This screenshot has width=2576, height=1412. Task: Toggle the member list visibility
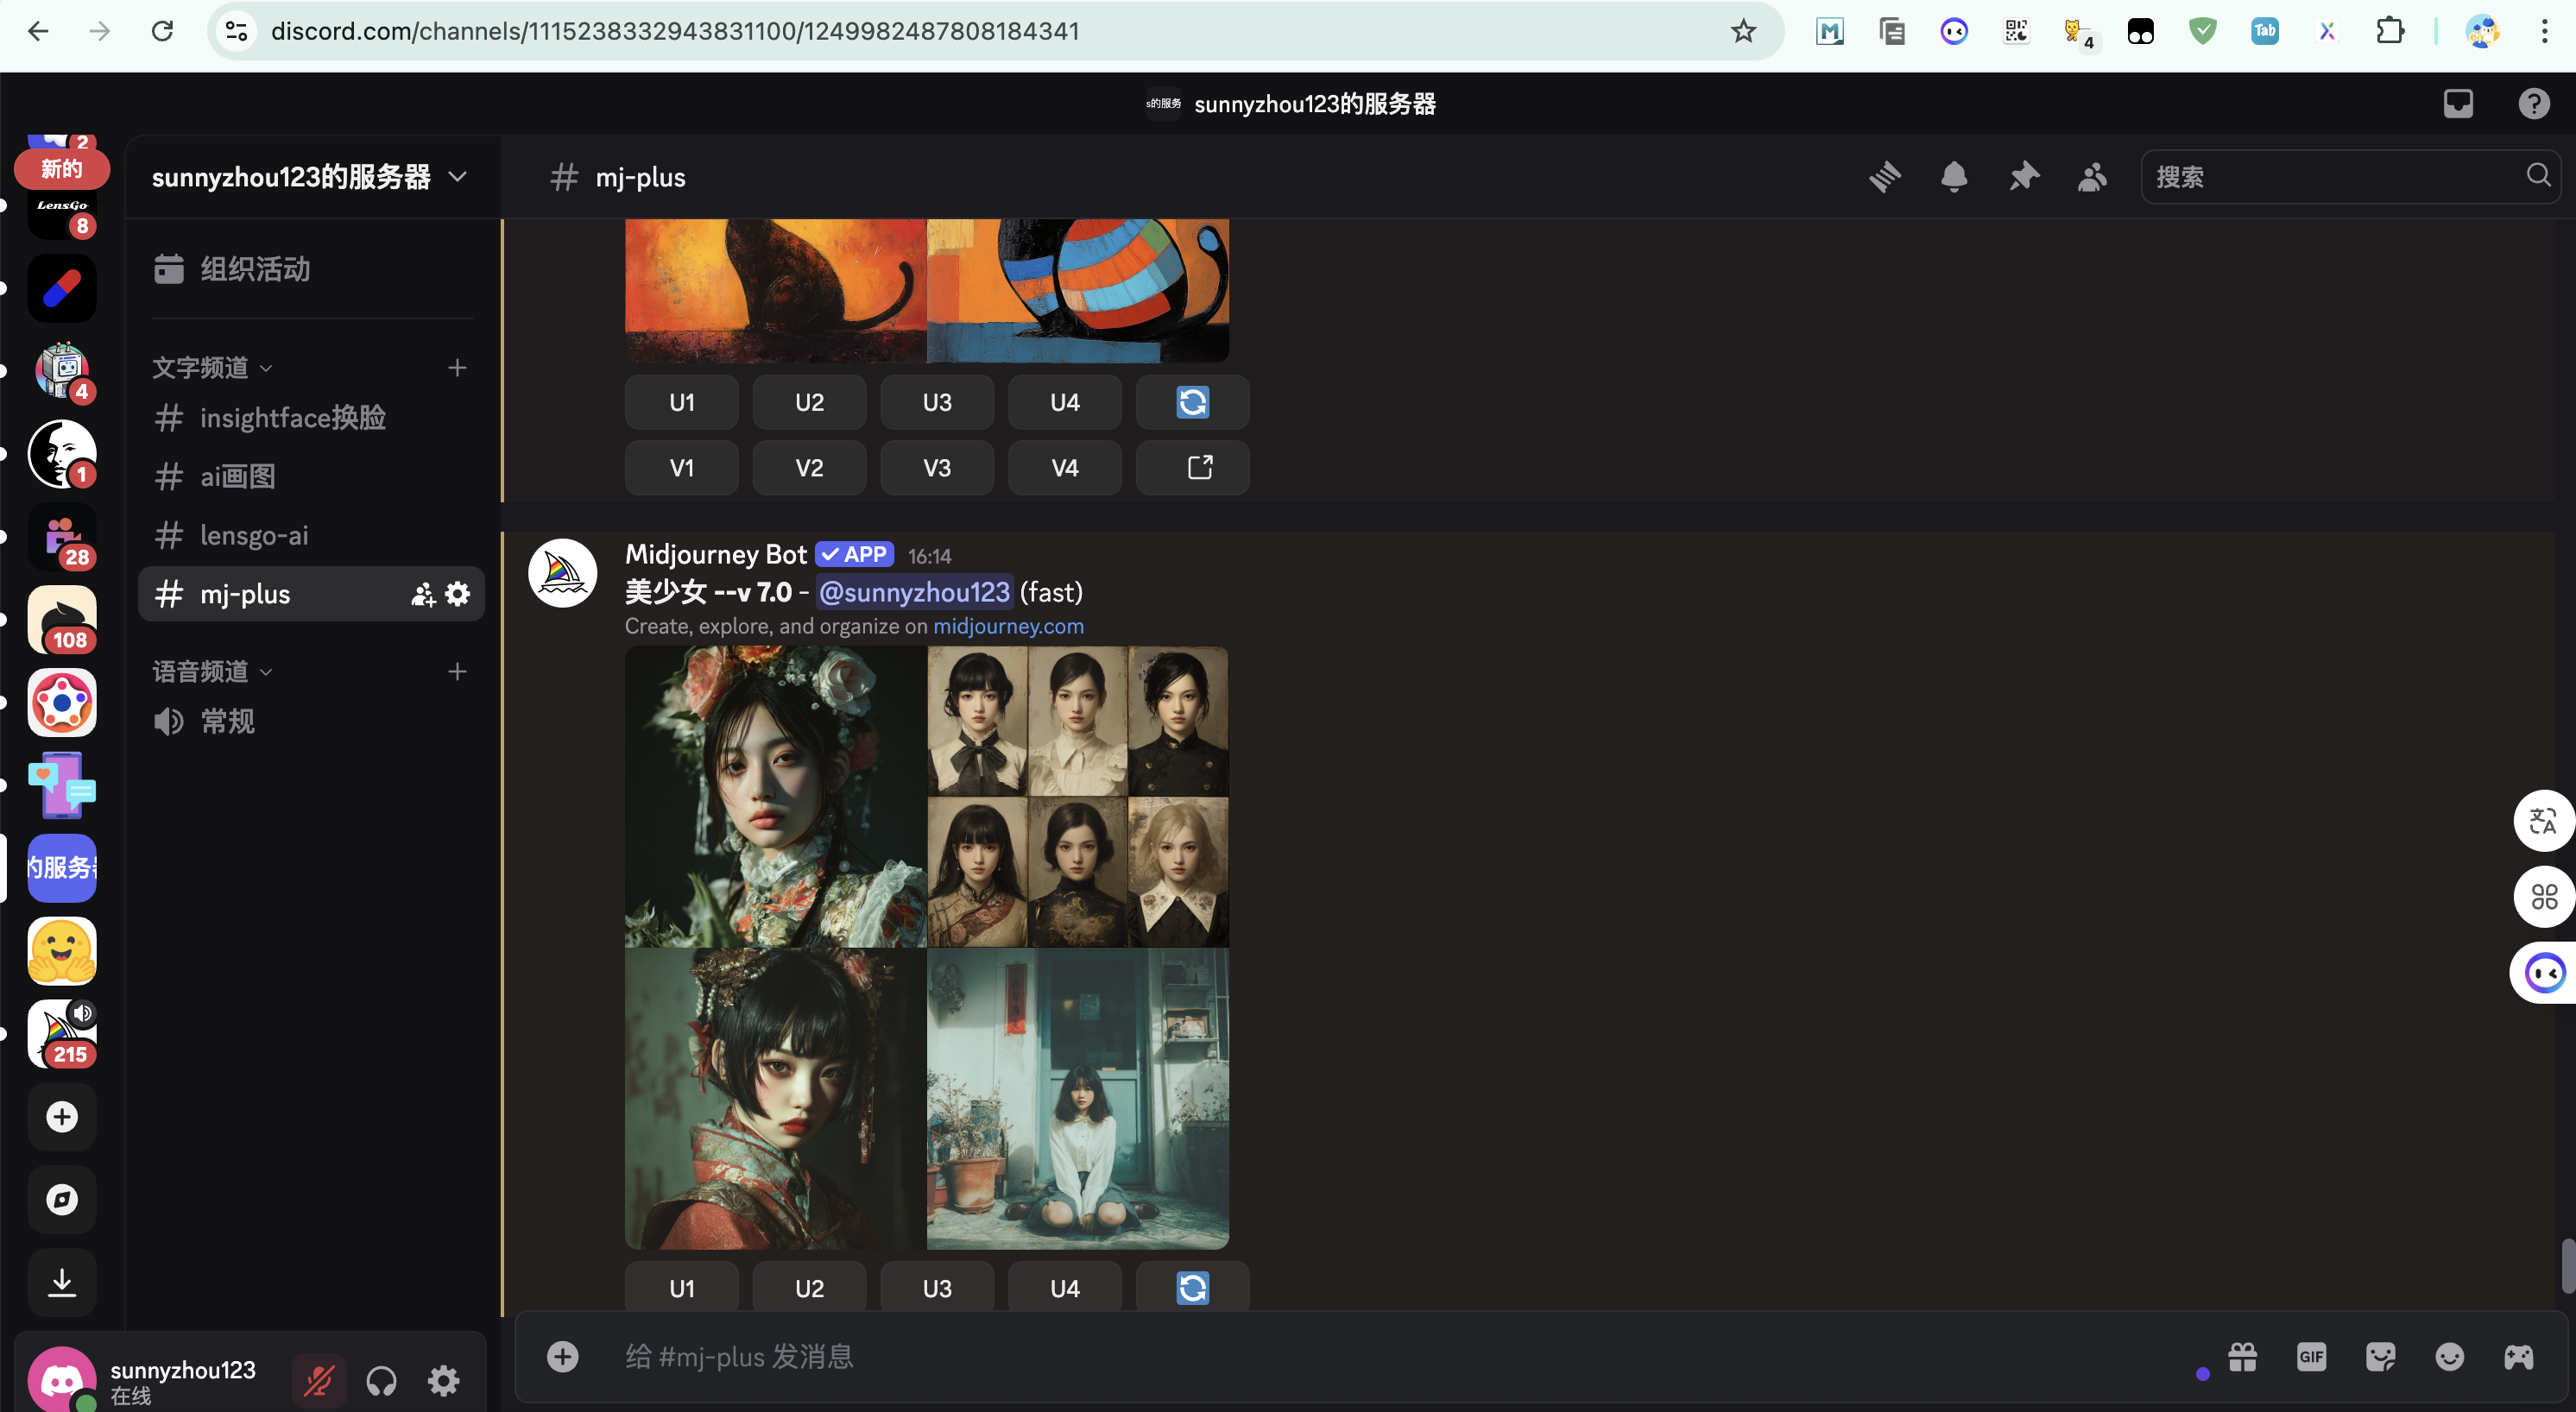(x=2092, y=177)
